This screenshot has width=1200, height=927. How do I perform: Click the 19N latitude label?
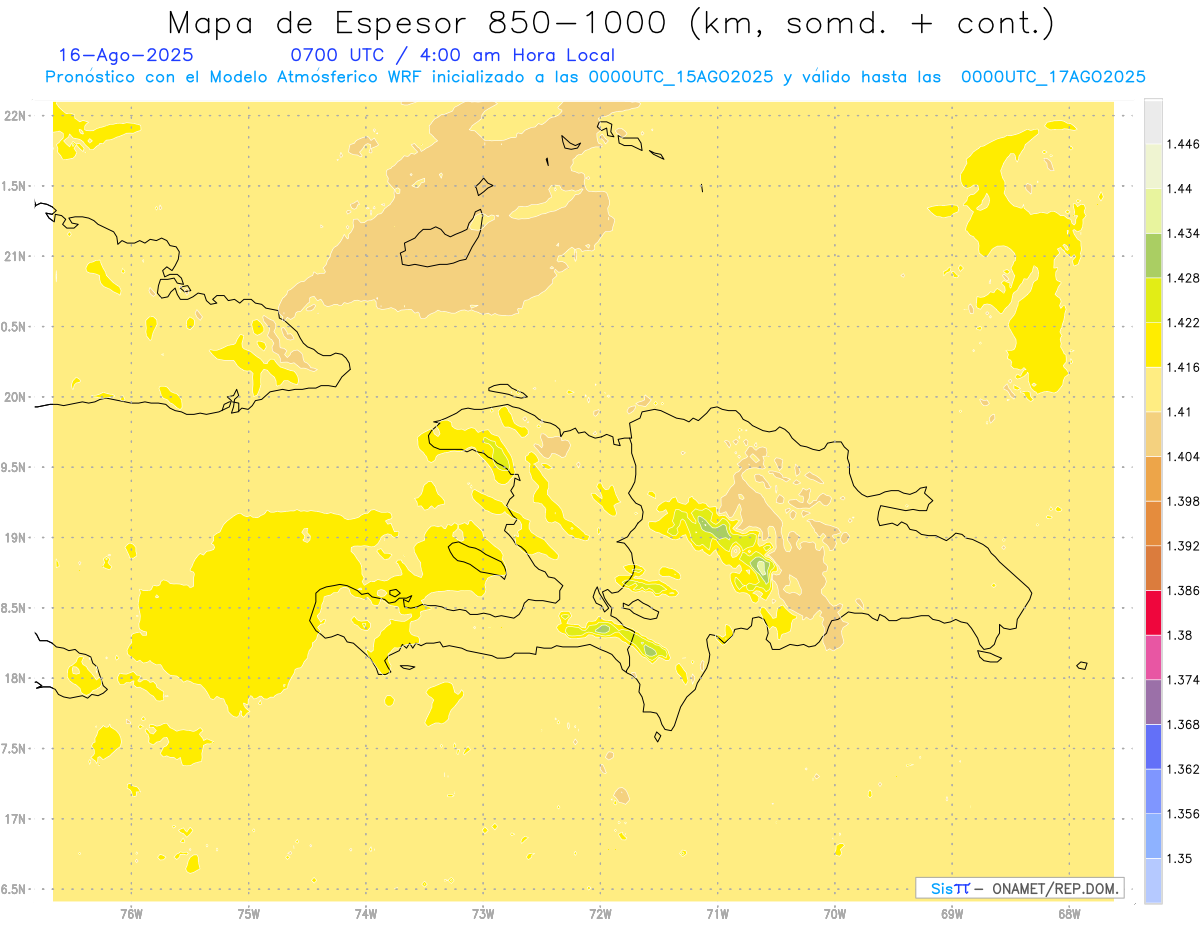(x=14, y=538)
